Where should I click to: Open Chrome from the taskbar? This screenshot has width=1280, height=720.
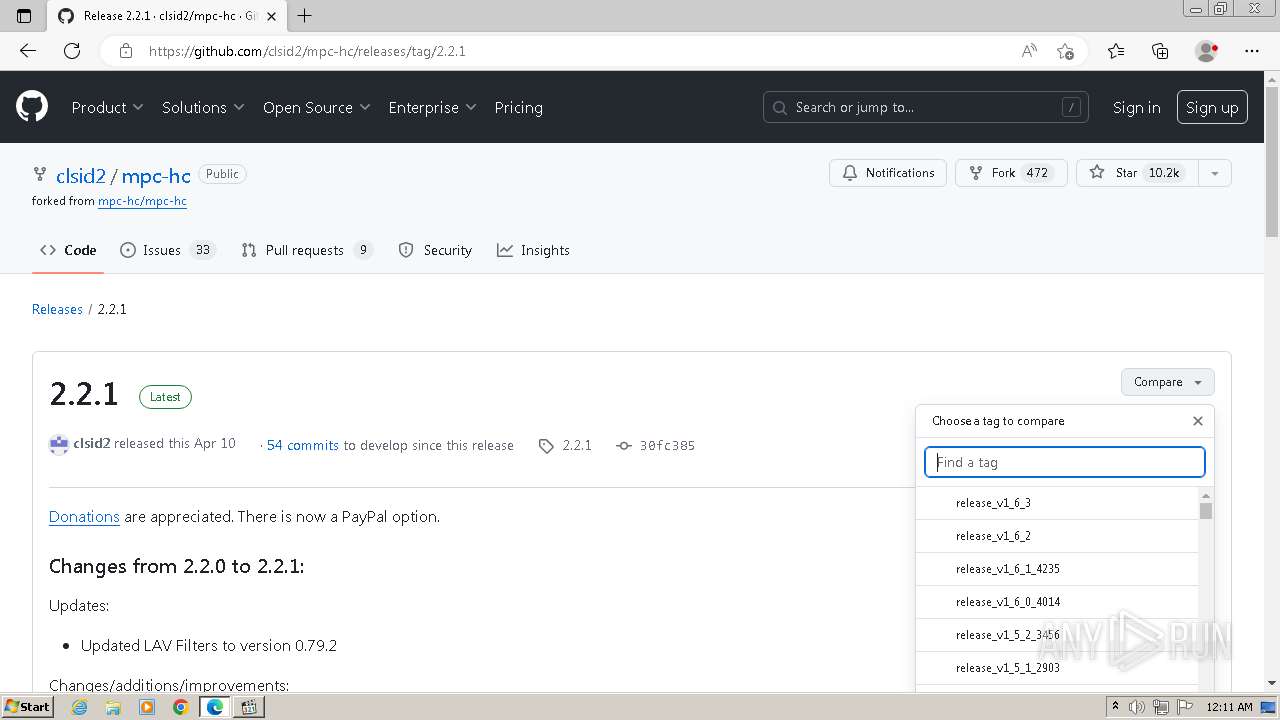180,707
